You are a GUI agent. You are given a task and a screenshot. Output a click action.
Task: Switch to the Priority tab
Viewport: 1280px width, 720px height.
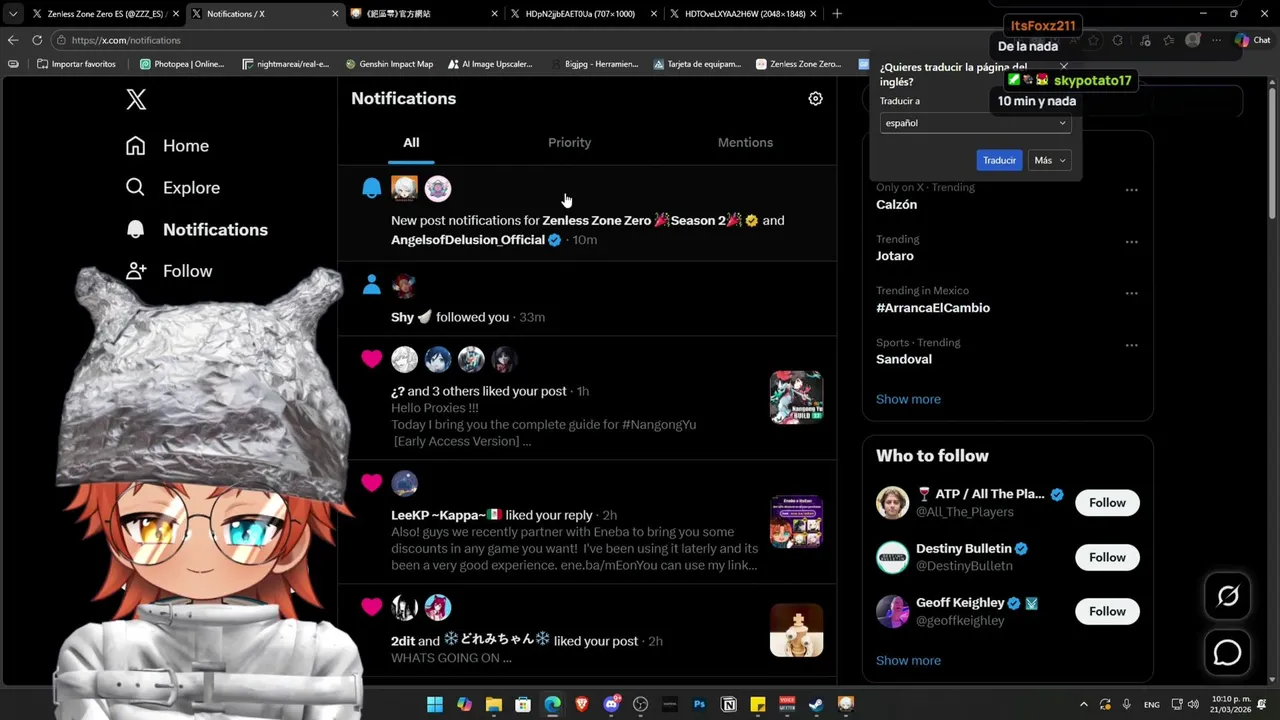click(x=570, y=143)
